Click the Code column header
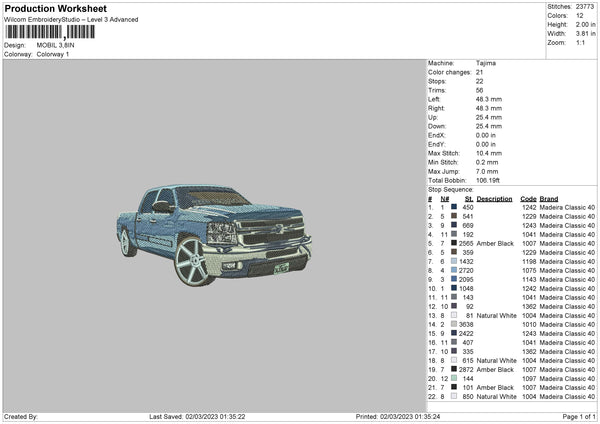Image resolution: width=600 pixels, height=424 pixels. pyautogui.click(x=528, y=198)
